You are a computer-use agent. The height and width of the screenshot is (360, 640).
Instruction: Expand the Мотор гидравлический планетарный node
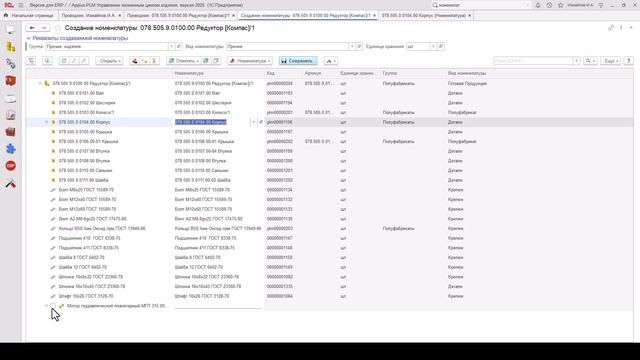[46, 306]
